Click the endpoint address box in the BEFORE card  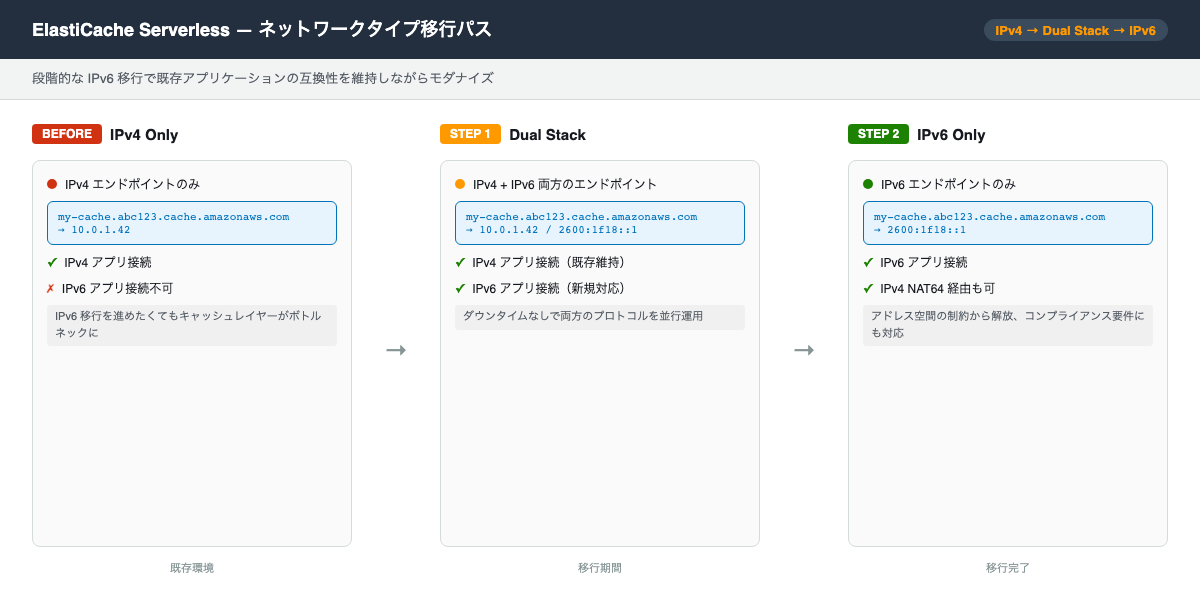(x=192, y=223)
